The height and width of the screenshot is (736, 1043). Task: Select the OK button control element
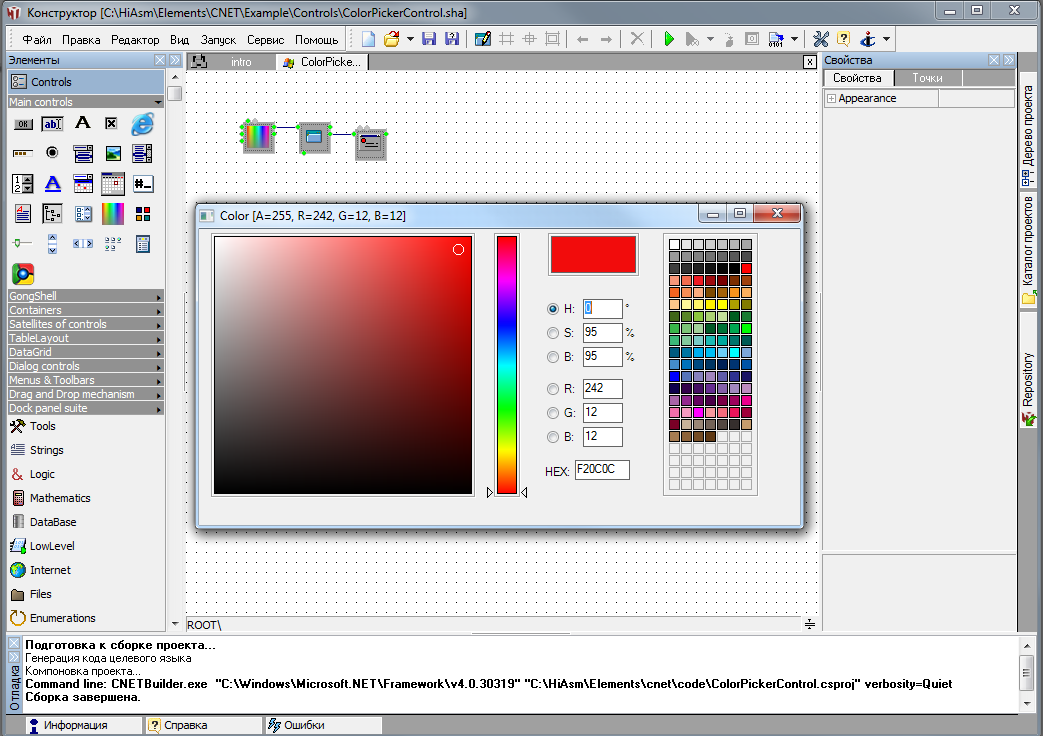[x=22, y=124]
